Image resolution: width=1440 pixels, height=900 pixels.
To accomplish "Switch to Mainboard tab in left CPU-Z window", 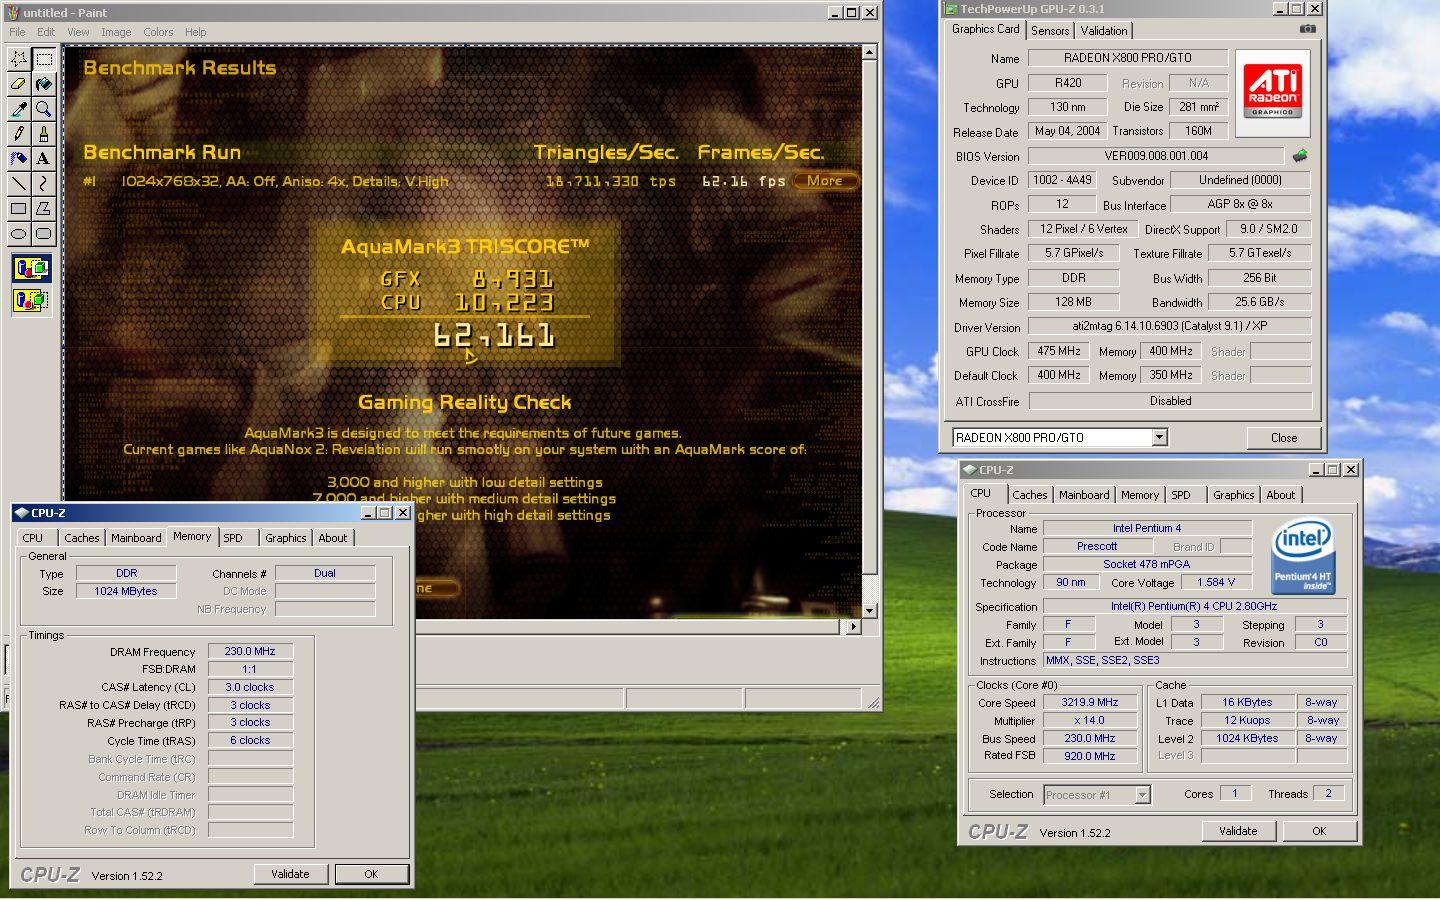I will tap(136, 538).
